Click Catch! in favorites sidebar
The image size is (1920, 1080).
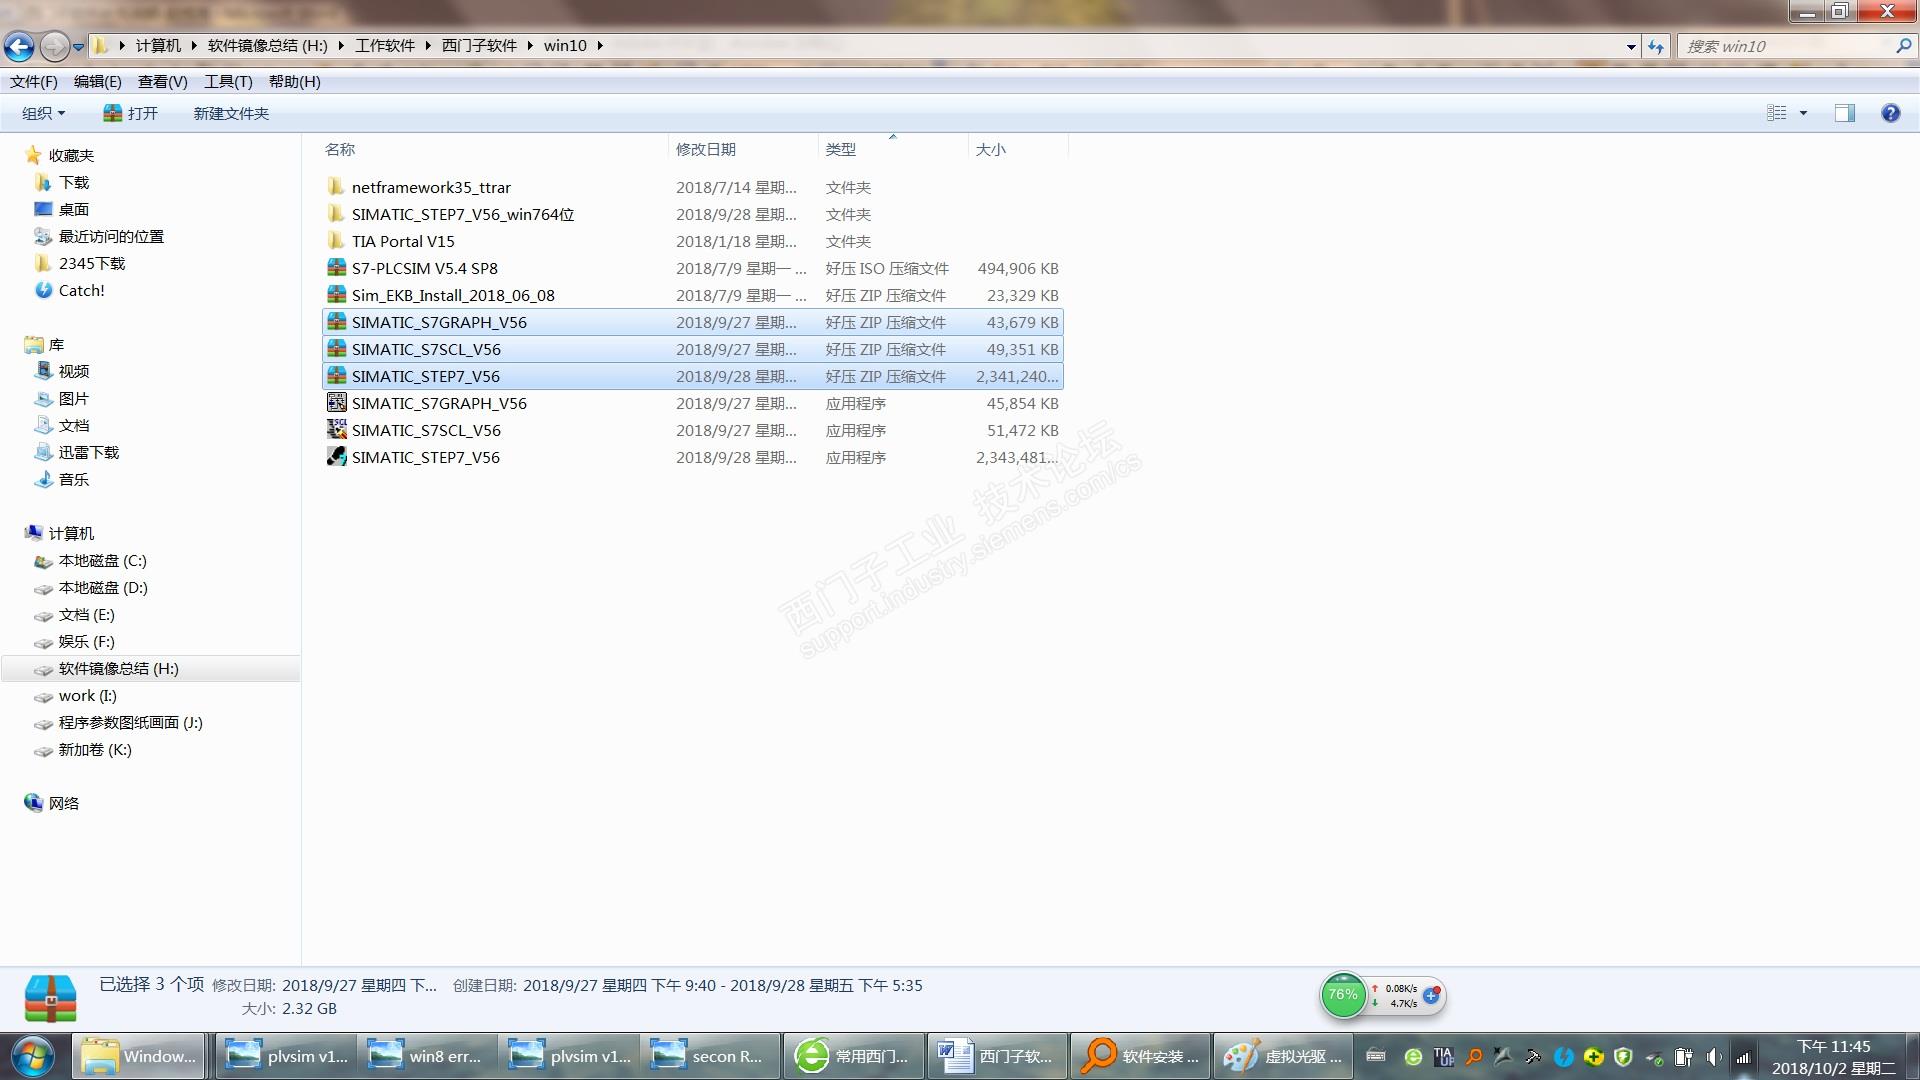point(81,290)
